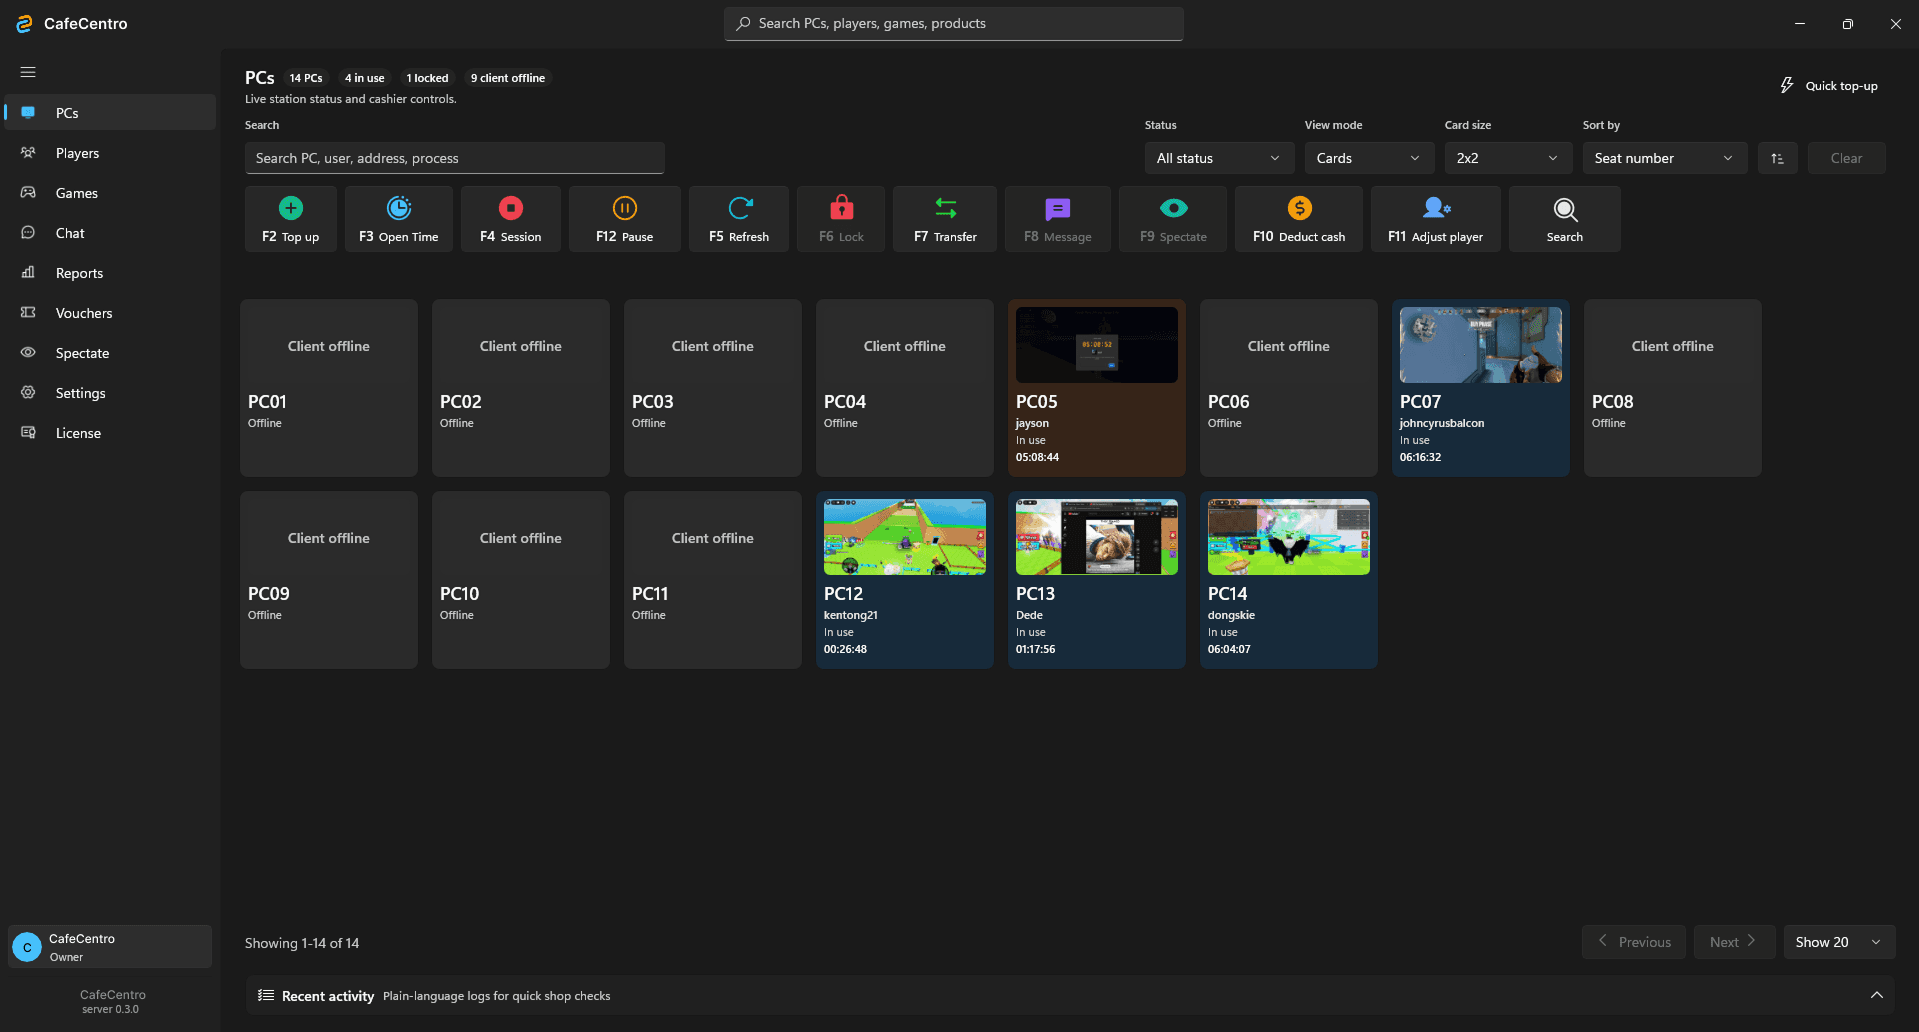Choose the F7 Transfer action
Viewport: 1919px width, 1032px height.
pos(945,219)
